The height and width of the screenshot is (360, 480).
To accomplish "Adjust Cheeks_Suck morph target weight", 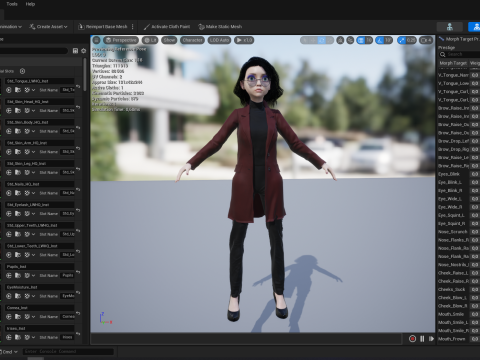I will [x=475, y=289].
